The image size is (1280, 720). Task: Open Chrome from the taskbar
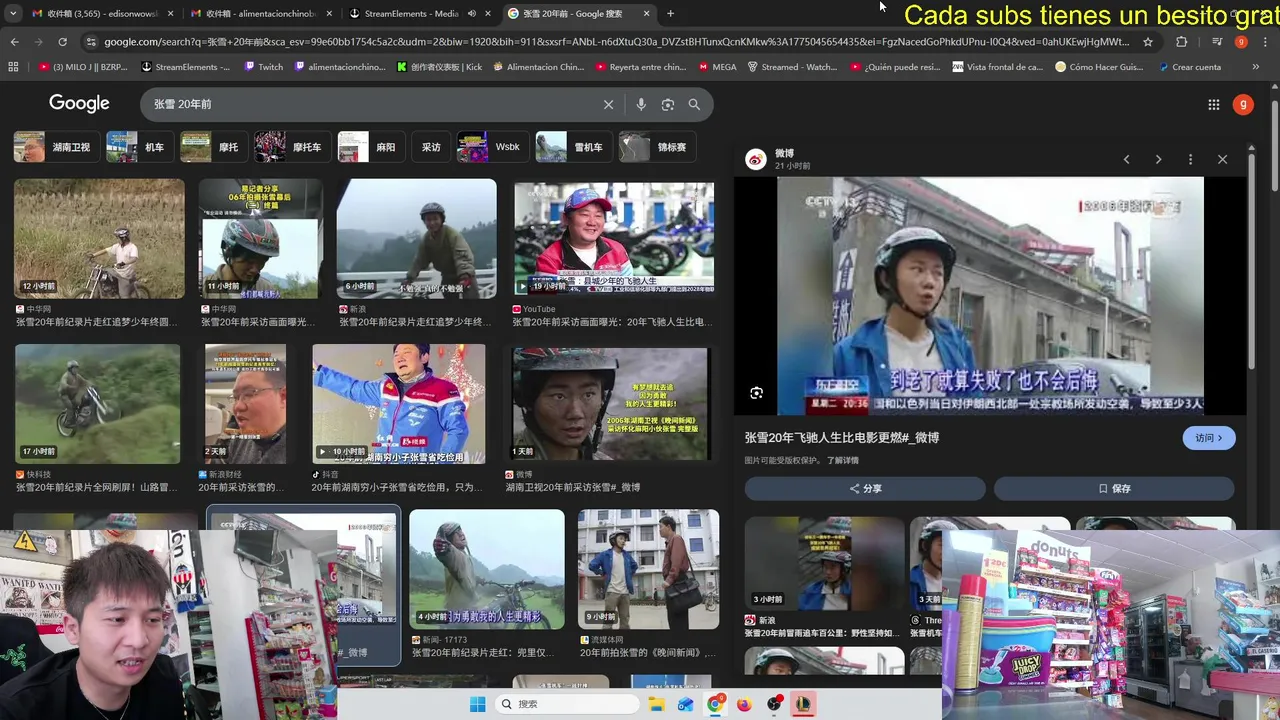pos(715,704)
